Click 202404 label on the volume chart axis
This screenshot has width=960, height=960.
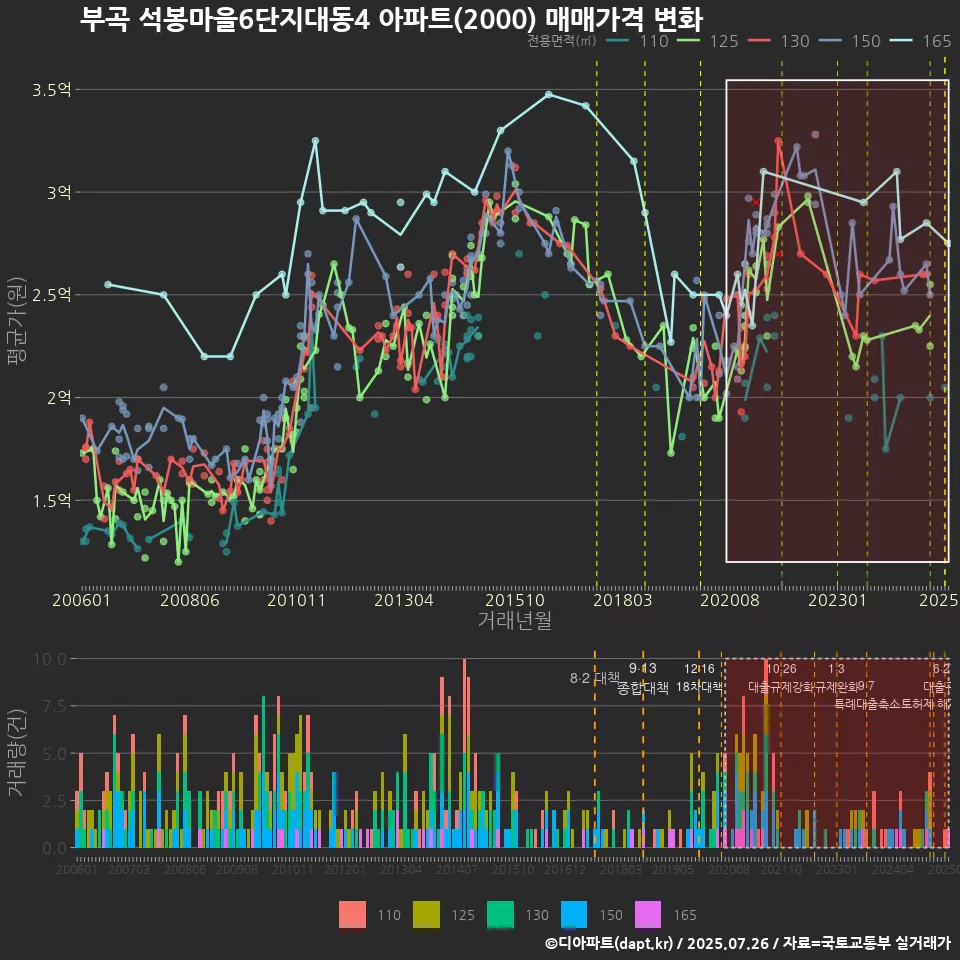click(893, 869)
